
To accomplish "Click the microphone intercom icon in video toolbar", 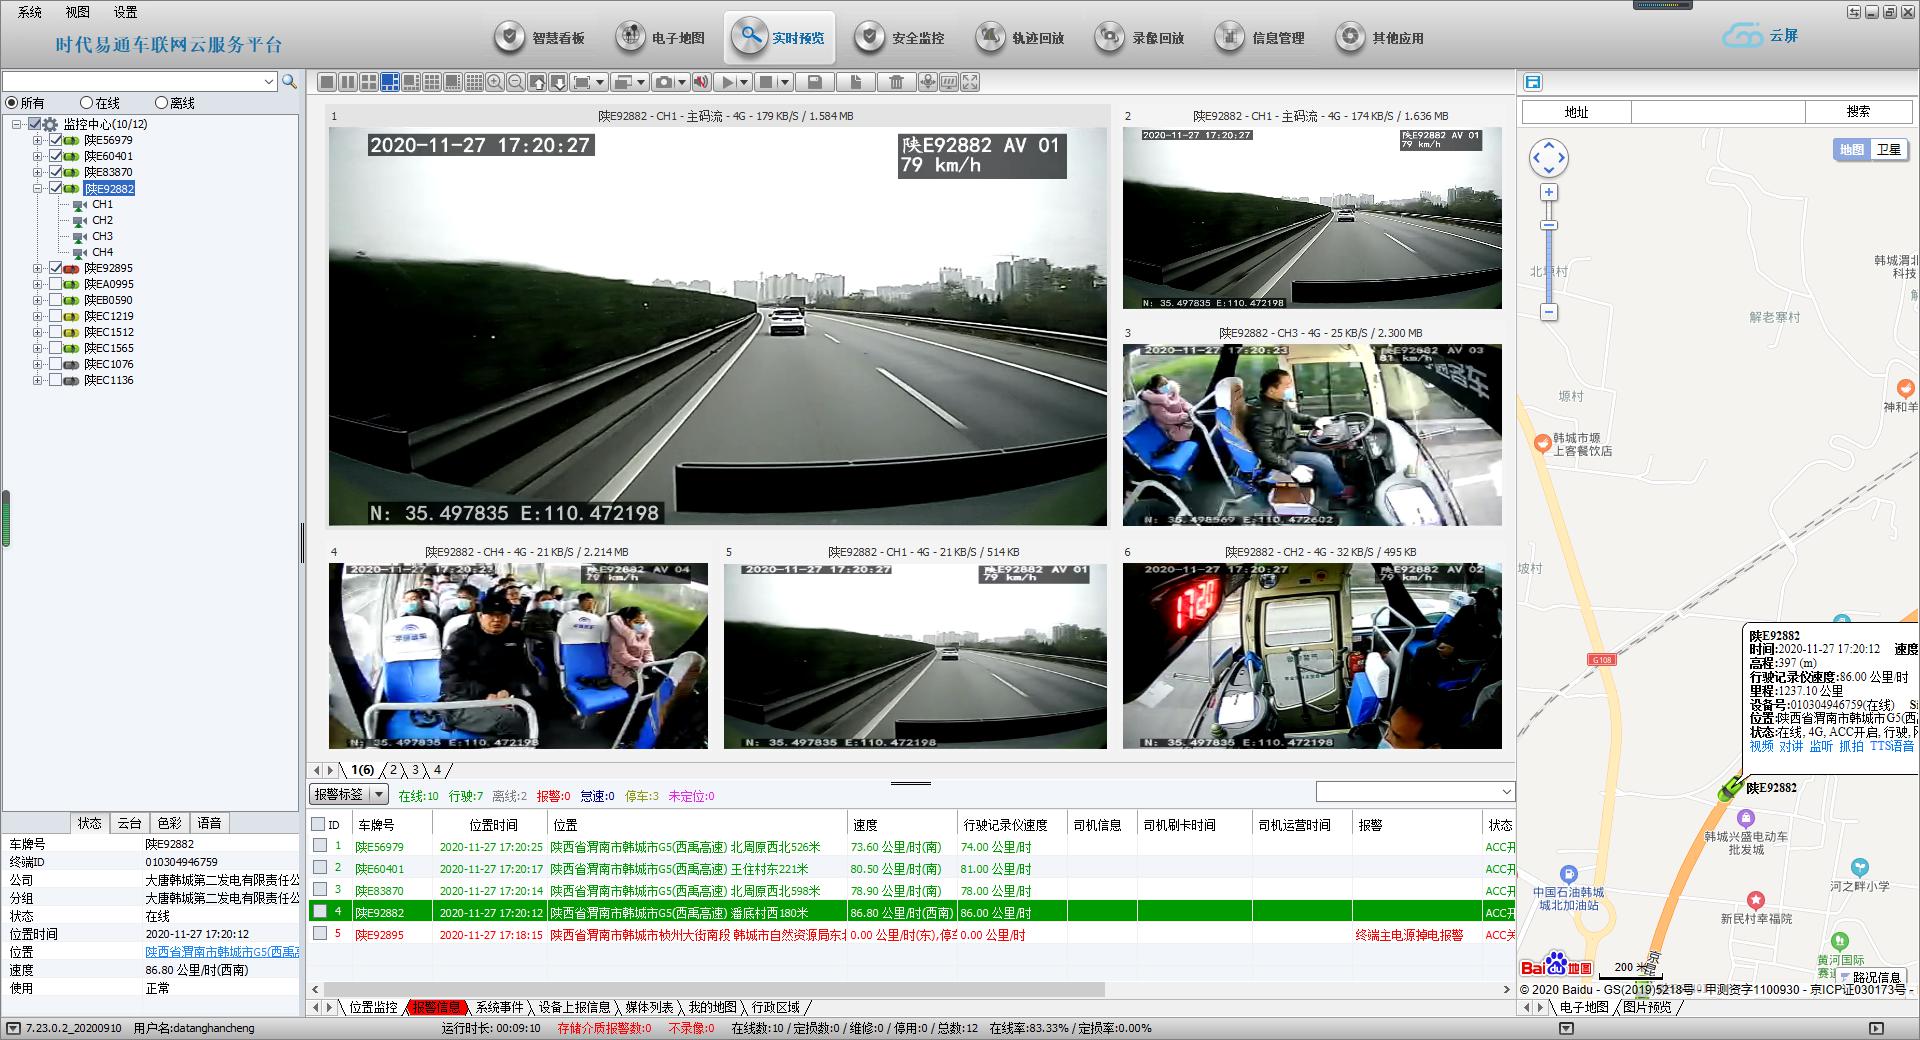I will coord(928,82).
